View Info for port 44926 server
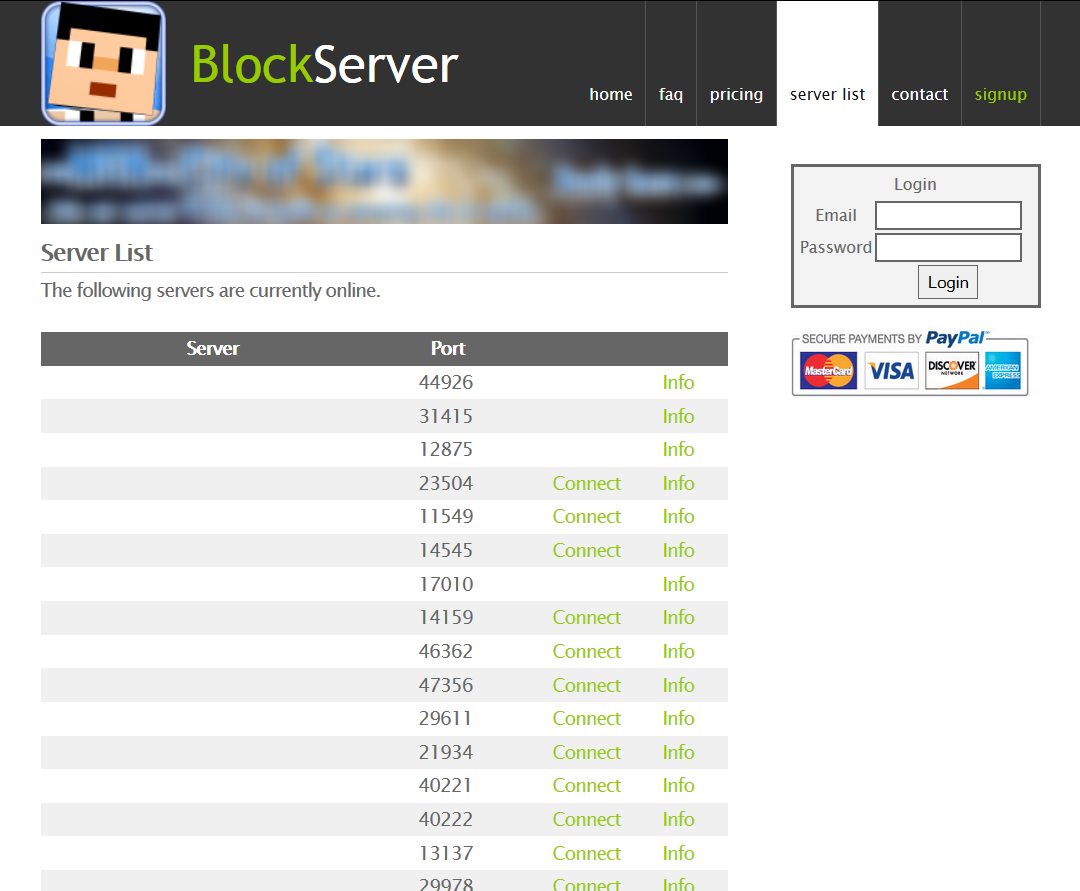Viewport: 1080px width, 891px height. [x=678, y=382]
